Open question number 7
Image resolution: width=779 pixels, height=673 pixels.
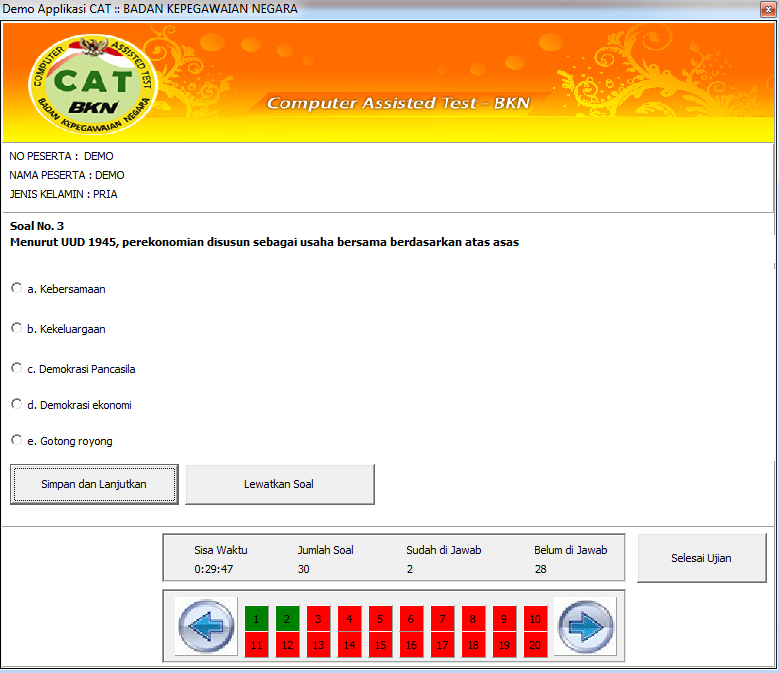[442, 618]
